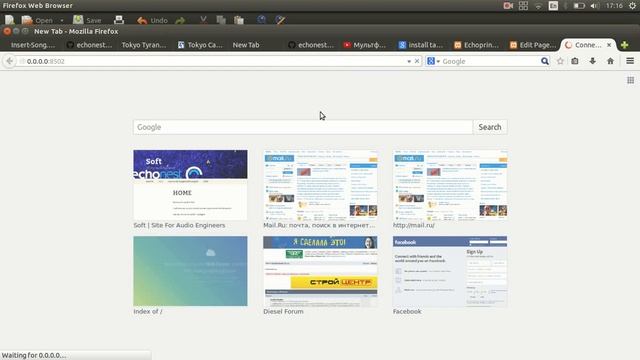Click the Find icon in background editor toolbar
The width and height of the screenshot is (640, 360).
262,20
